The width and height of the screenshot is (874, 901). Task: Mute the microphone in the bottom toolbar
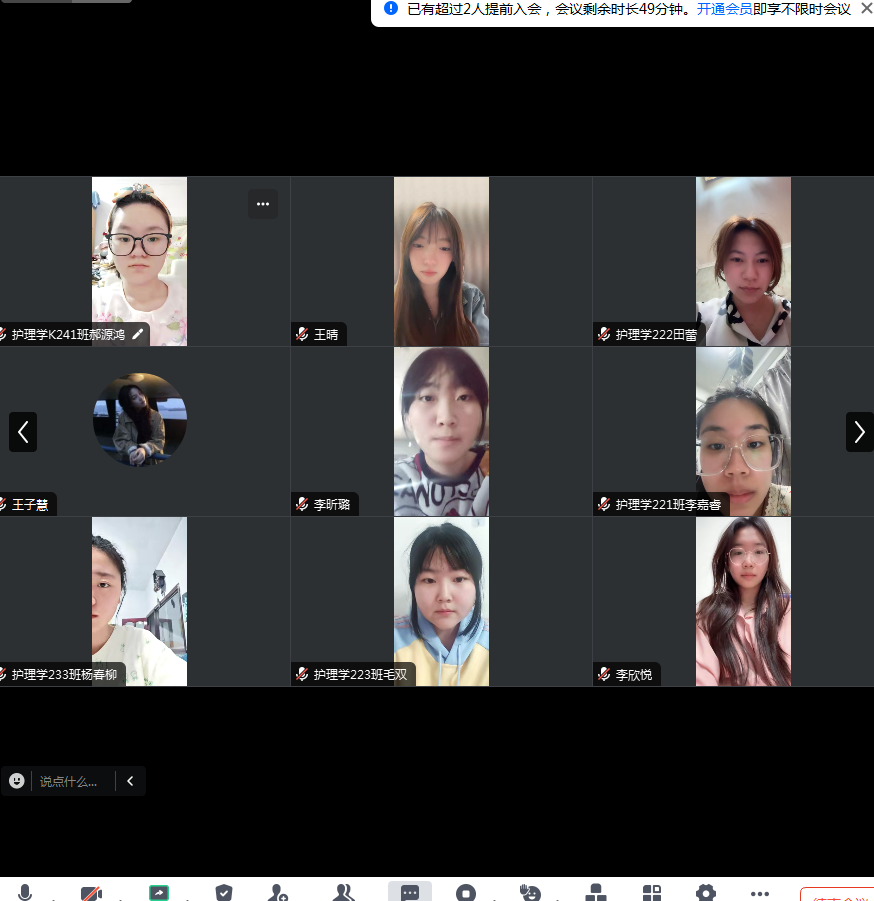coord(25,892)
